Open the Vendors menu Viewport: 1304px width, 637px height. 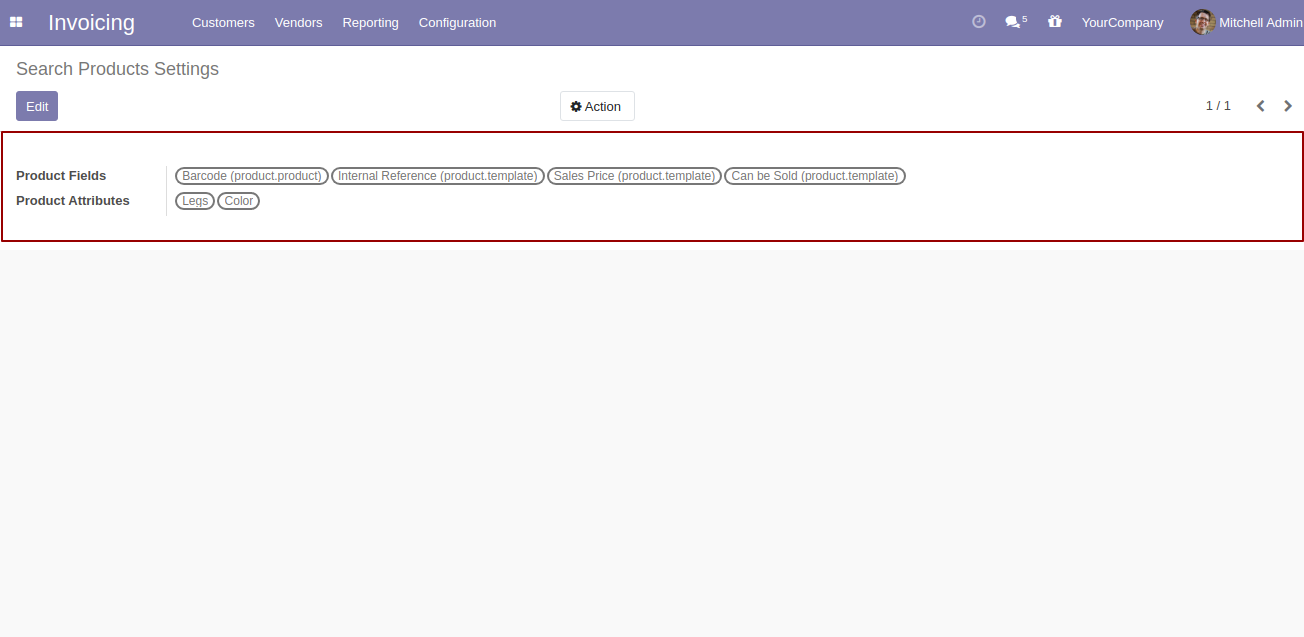[x=299, y=22]
